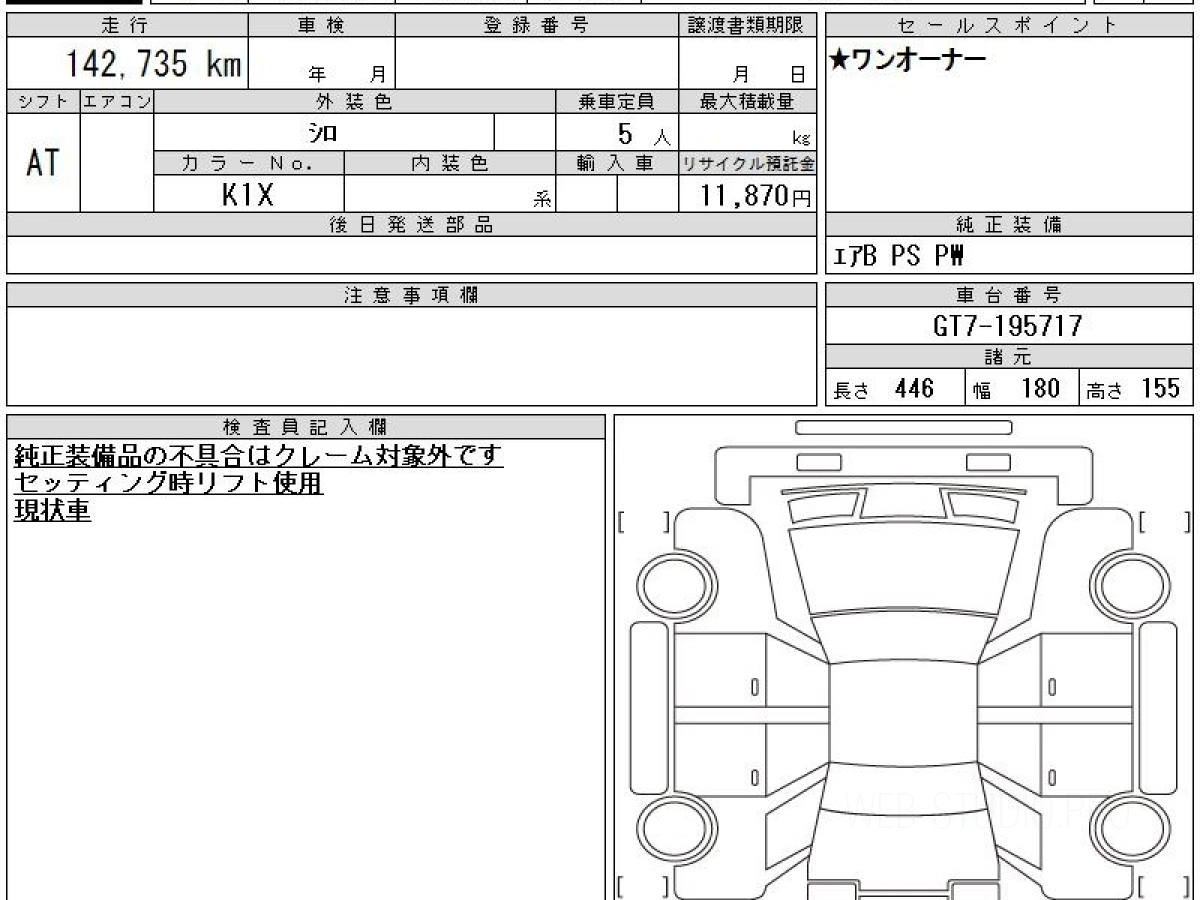Click the ★ワンオーナー sales point

(x=907, y=59)
